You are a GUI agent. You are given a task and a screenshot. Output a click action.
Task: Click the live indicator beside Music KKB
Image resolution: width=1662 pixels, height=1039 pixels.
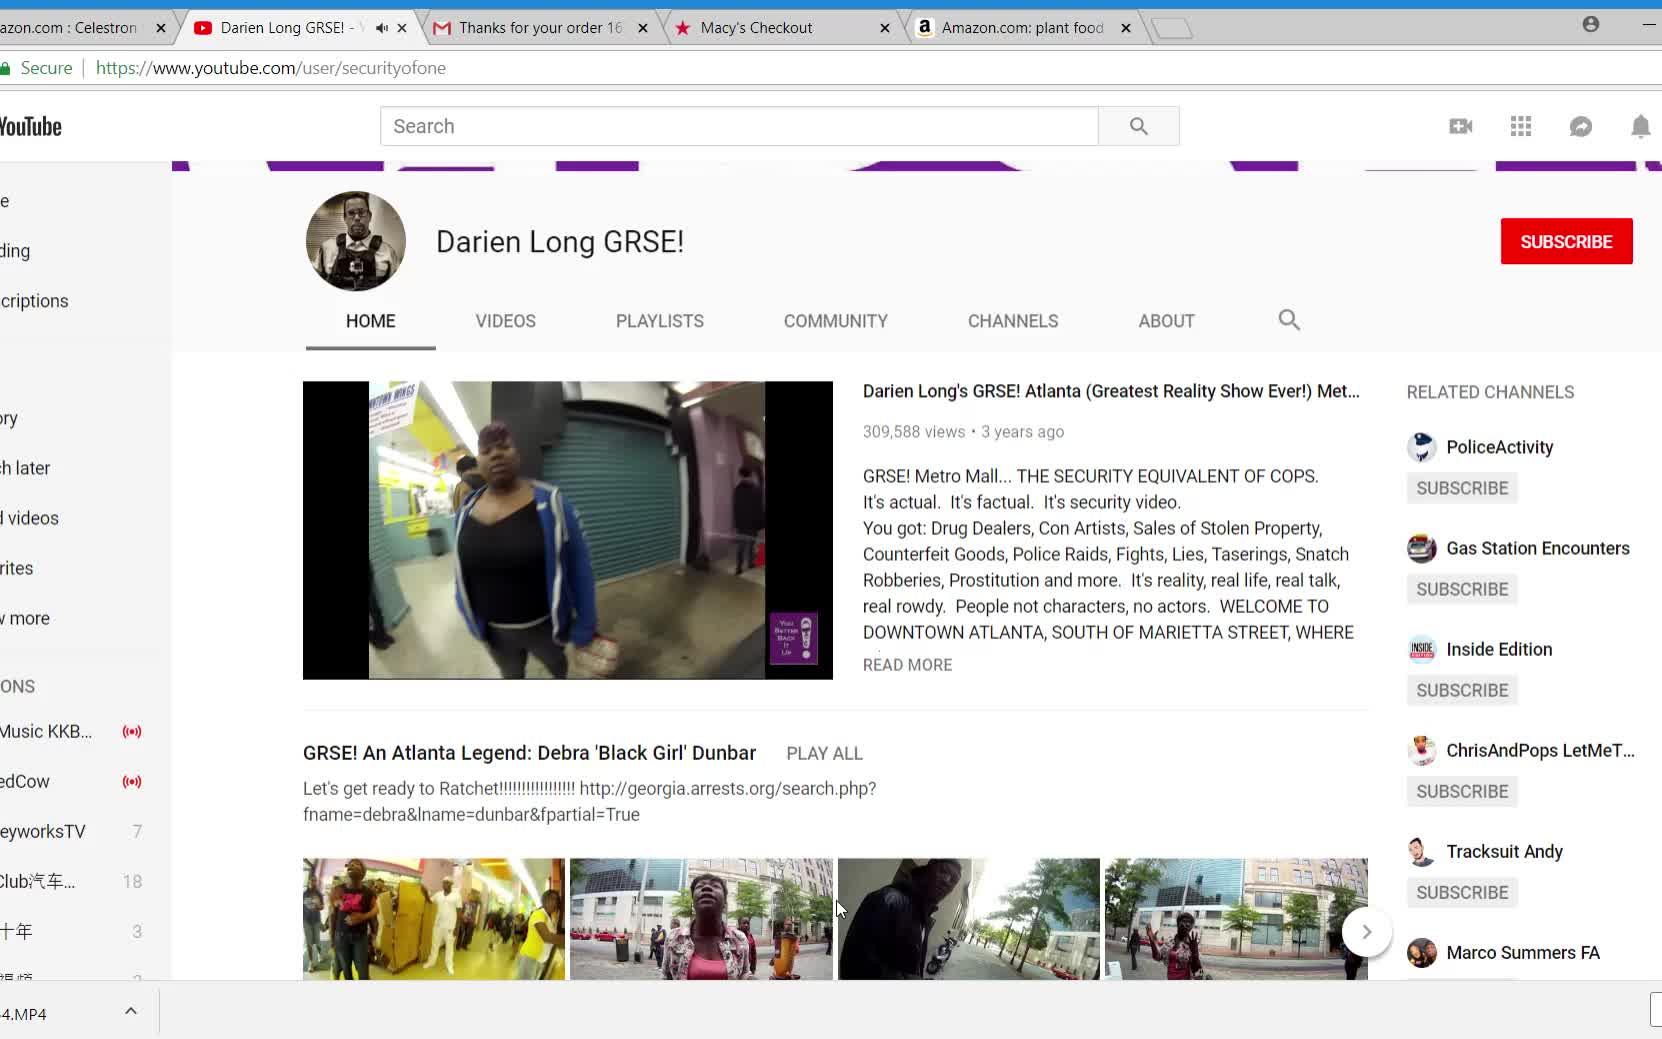132,731
